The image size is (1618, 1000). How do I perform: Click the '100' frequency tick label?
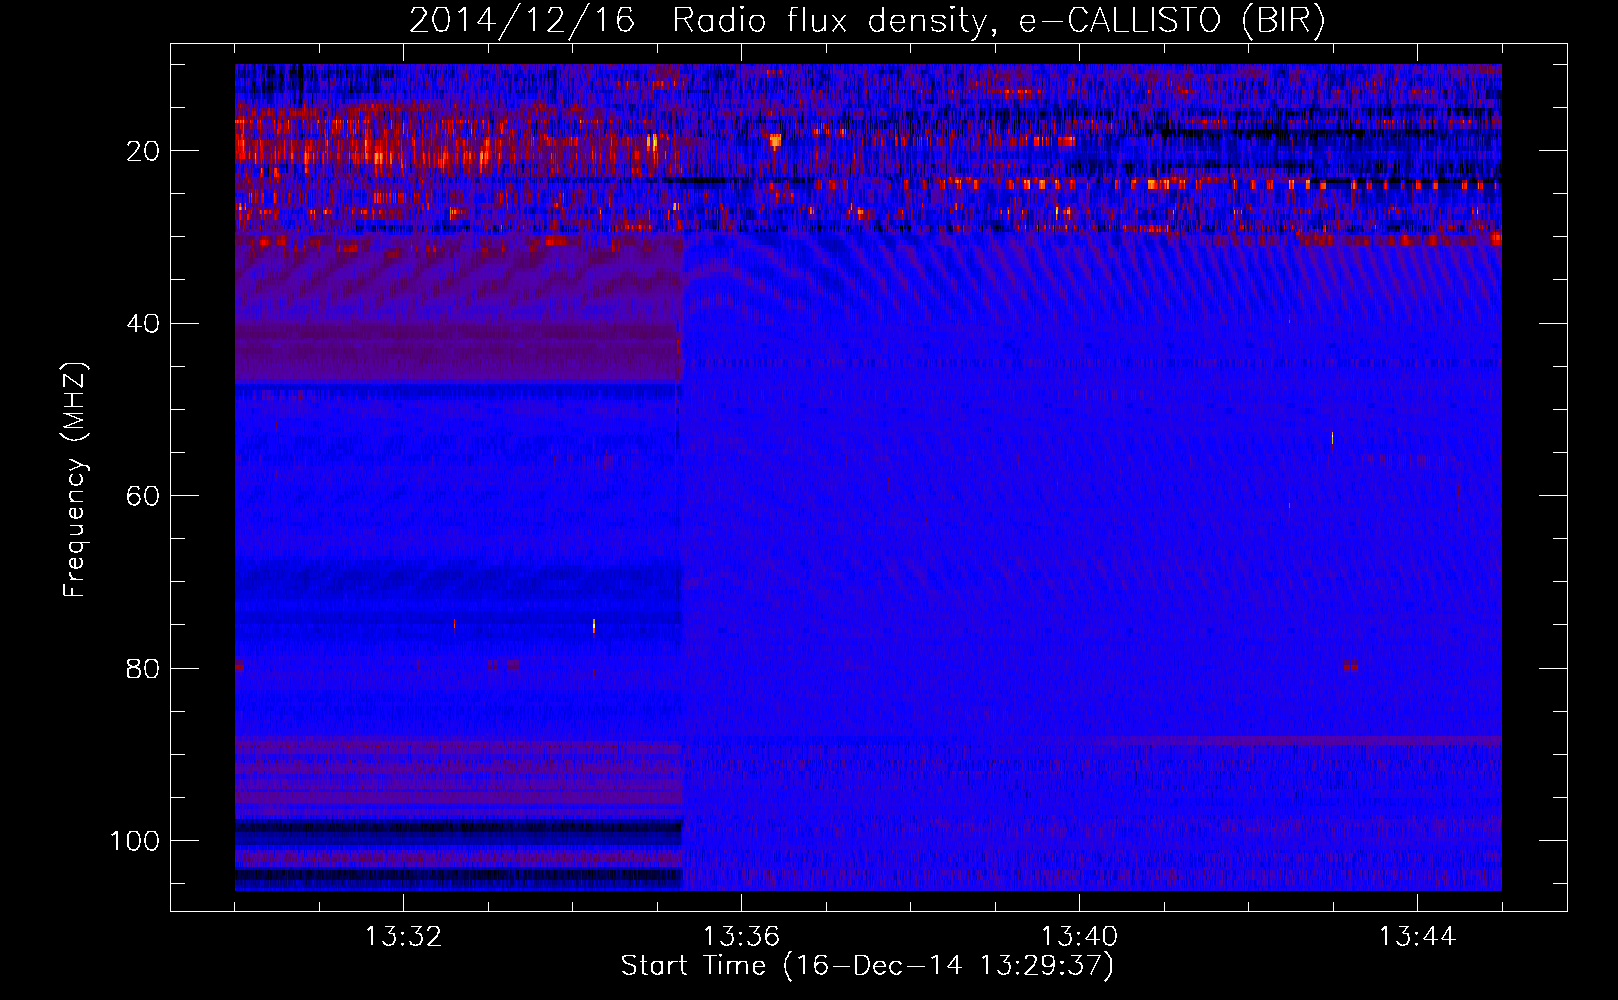(x=135, y=841)
